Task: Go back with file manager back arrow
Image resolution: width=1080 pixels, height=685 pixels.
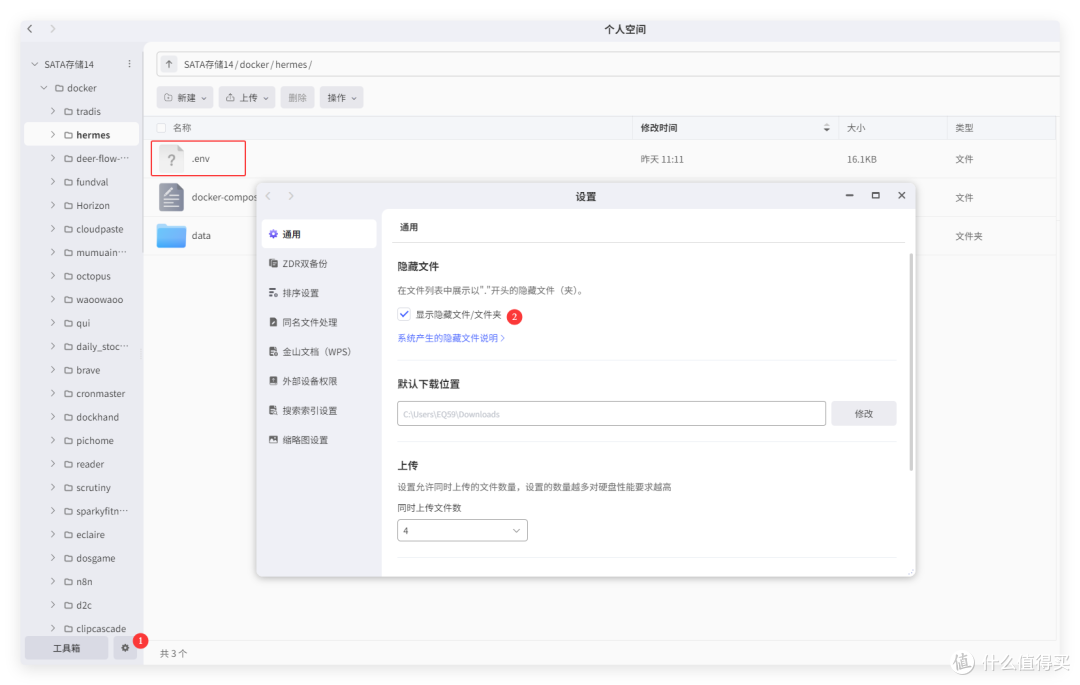Action: [30, 29]
